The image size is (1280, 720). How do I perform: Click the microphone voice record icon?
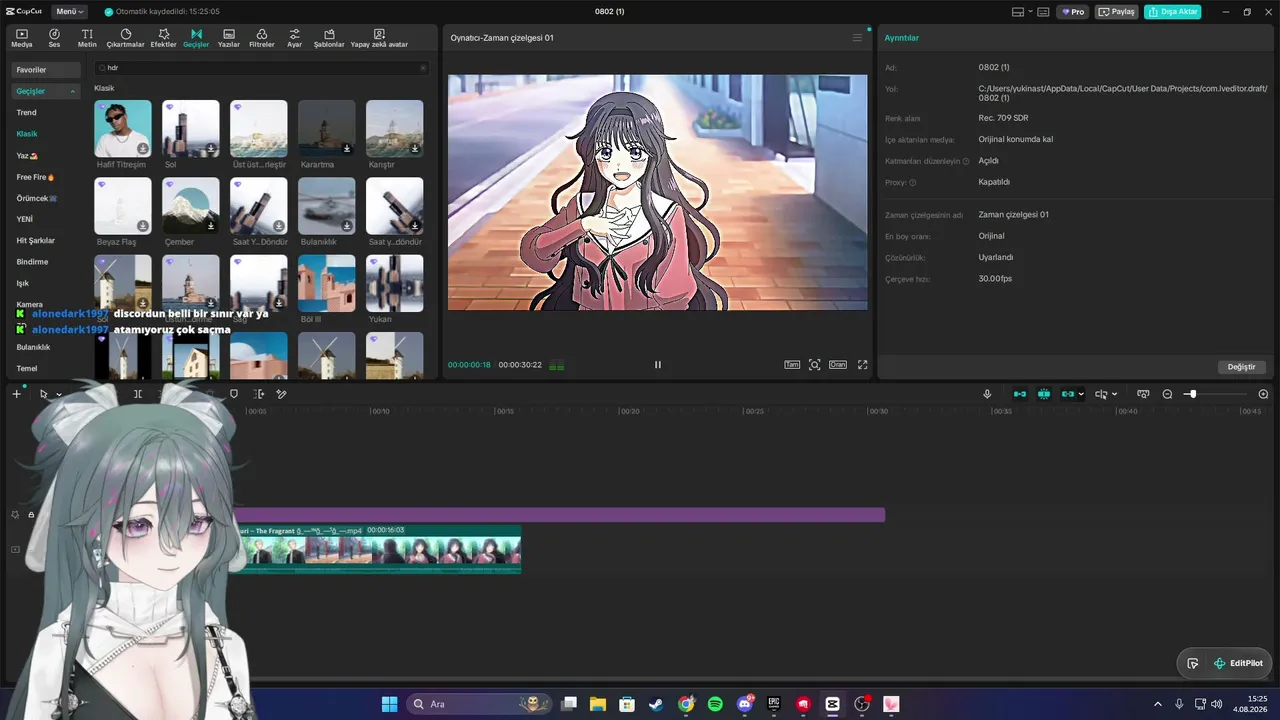point(987,394)
